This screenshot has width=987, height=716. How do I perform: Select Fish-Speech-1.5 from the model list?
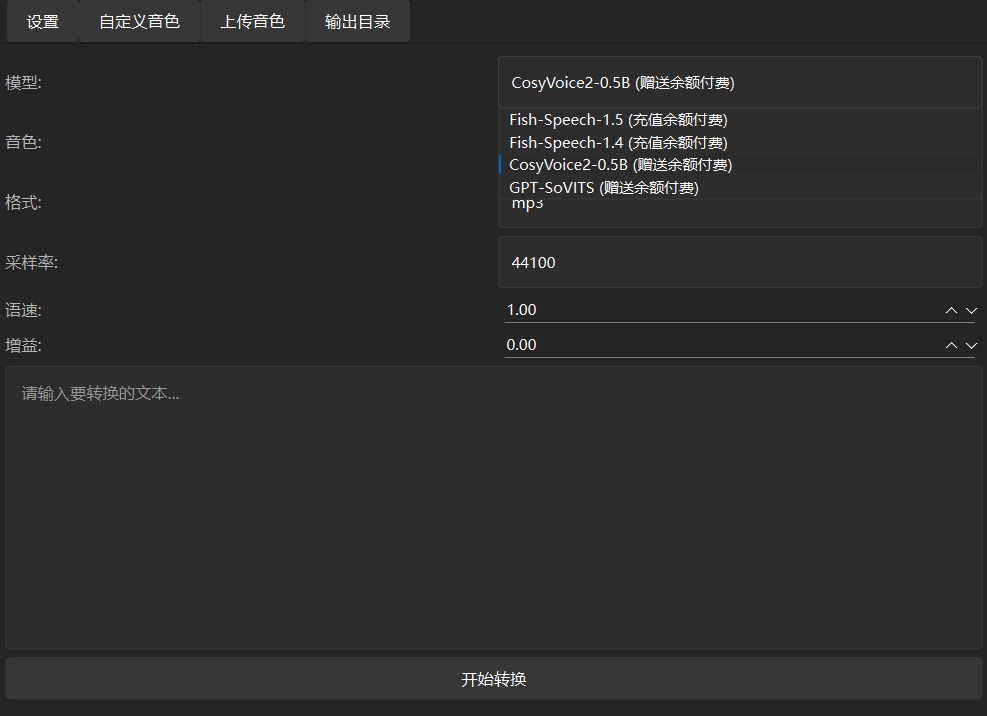pos(740,120)
